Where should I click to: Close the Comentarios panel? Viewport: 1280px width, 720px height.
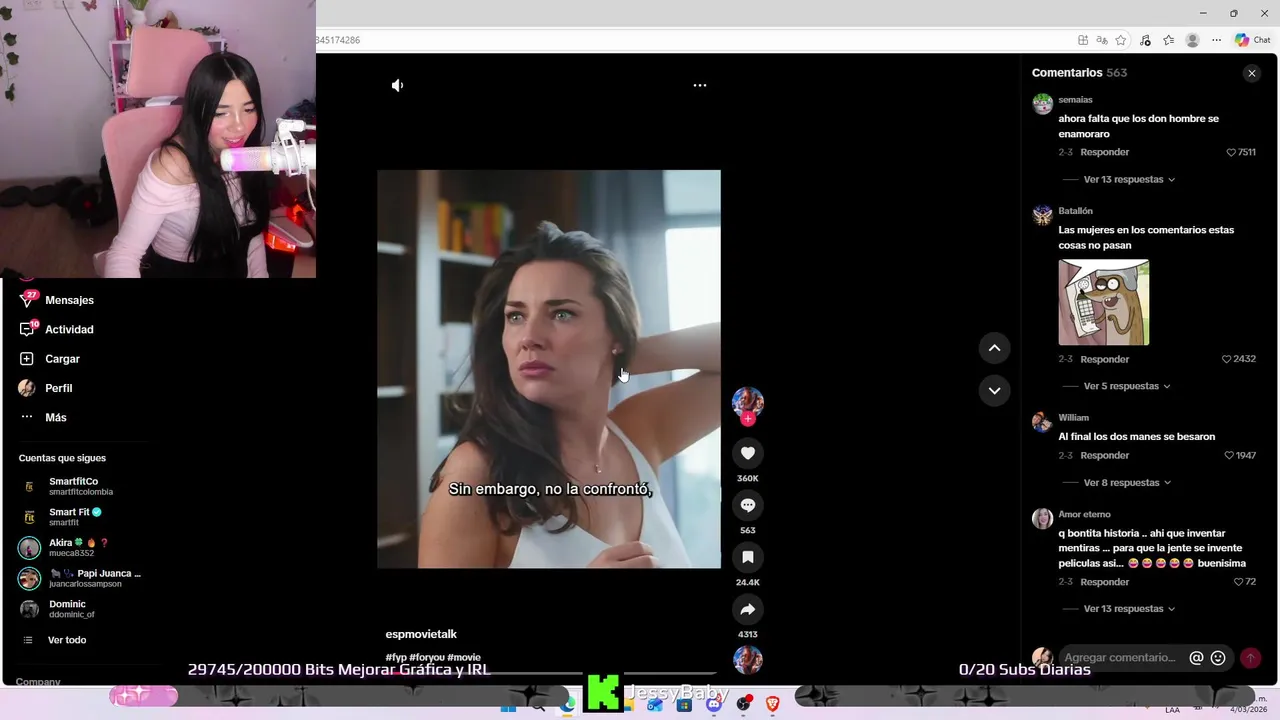(x=1251, y=73)
